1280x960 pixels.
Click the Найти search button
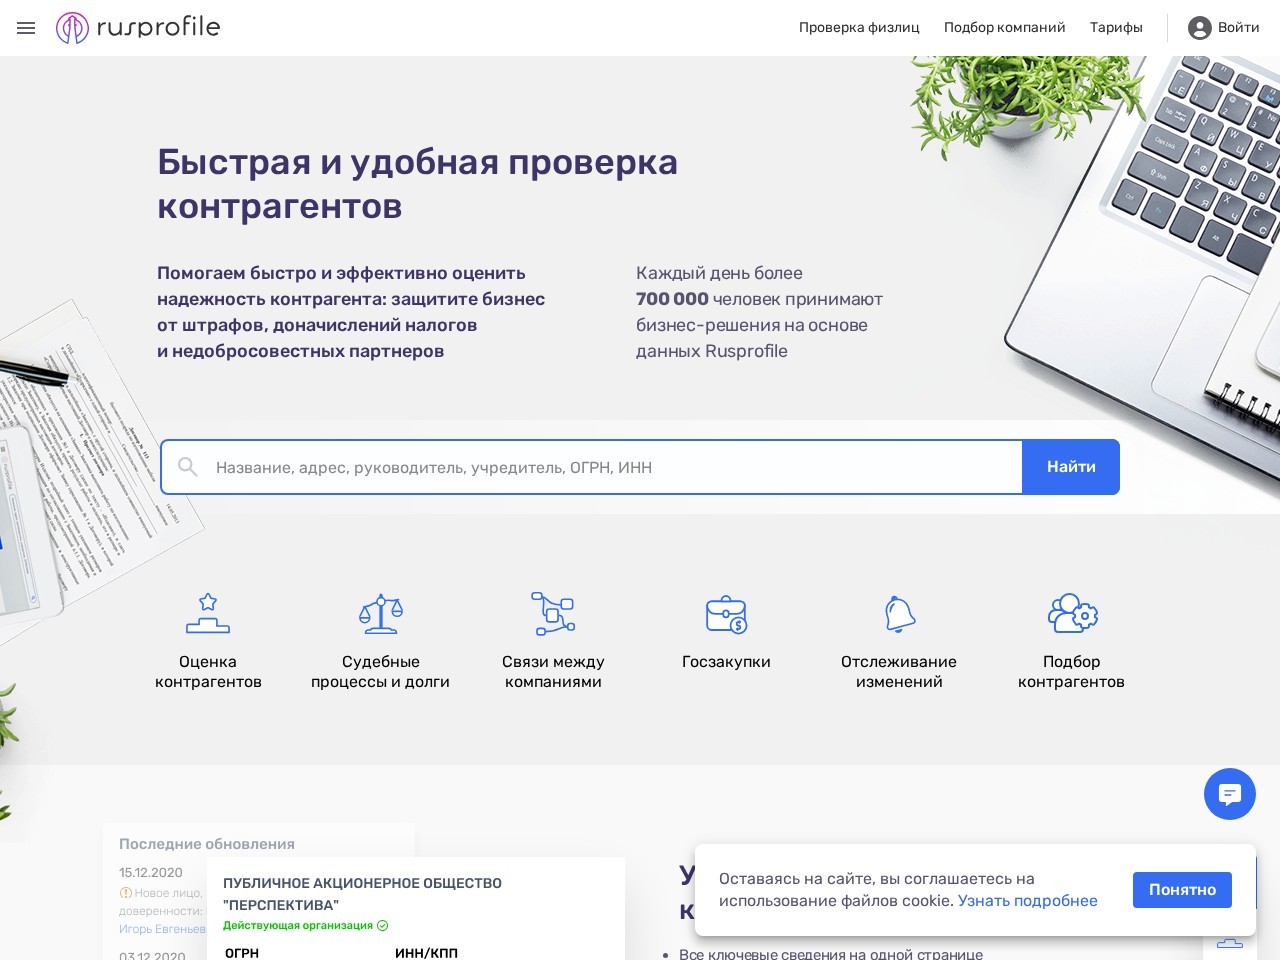click(x=1071, y=467)
